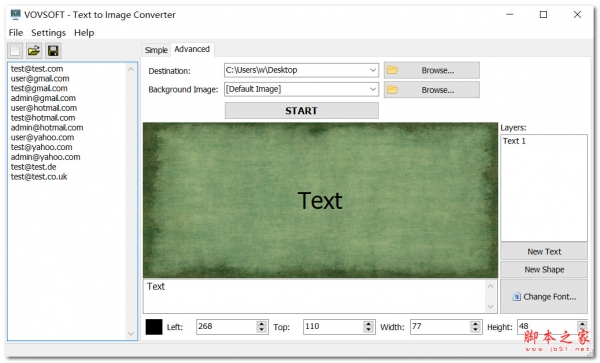Select the admin@gmail.com line
This screenshot has height=363, width=600.
[43, 98]
